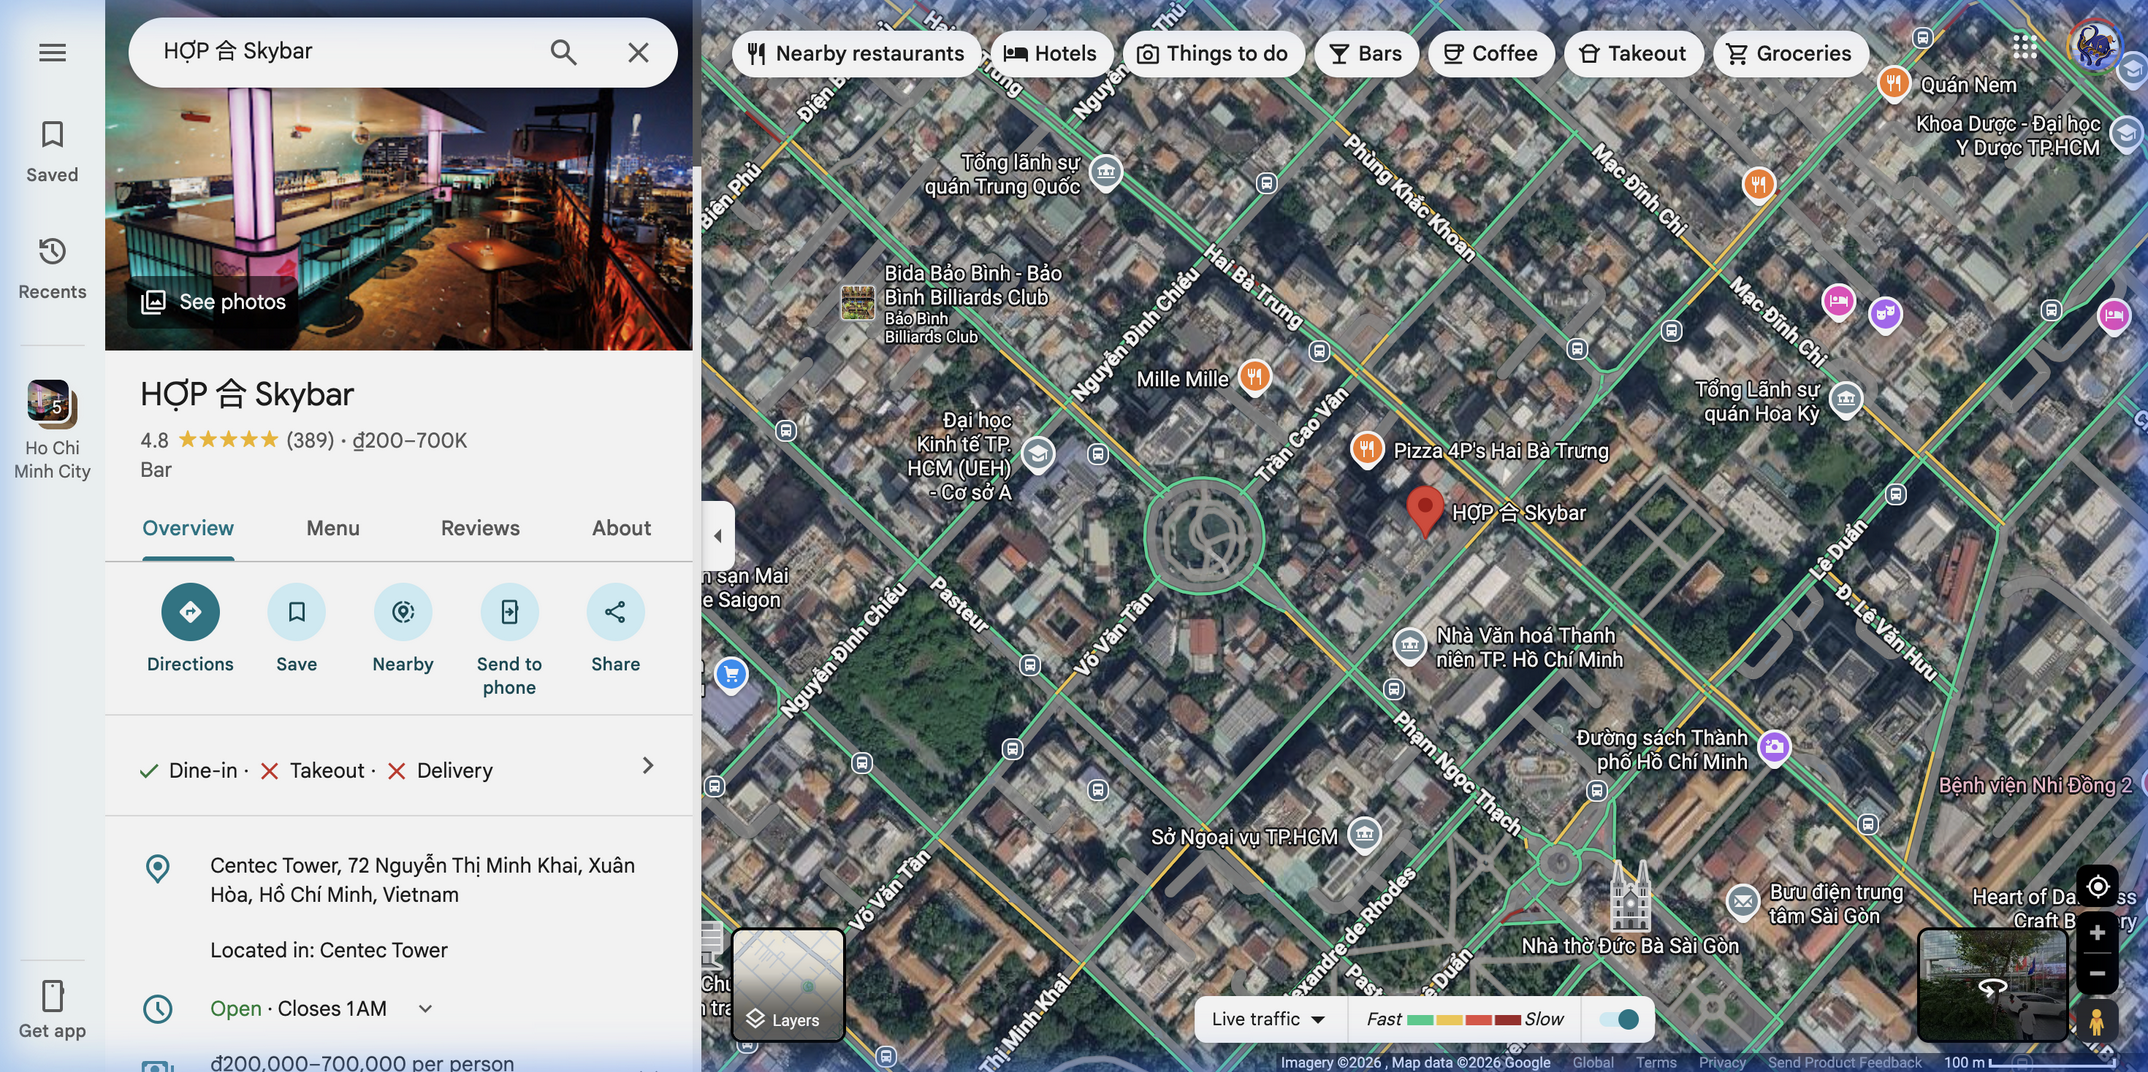This screenshot has height=1072, width=2148.
Task: Click the Nearby search icon
Action: pos(403,612)
